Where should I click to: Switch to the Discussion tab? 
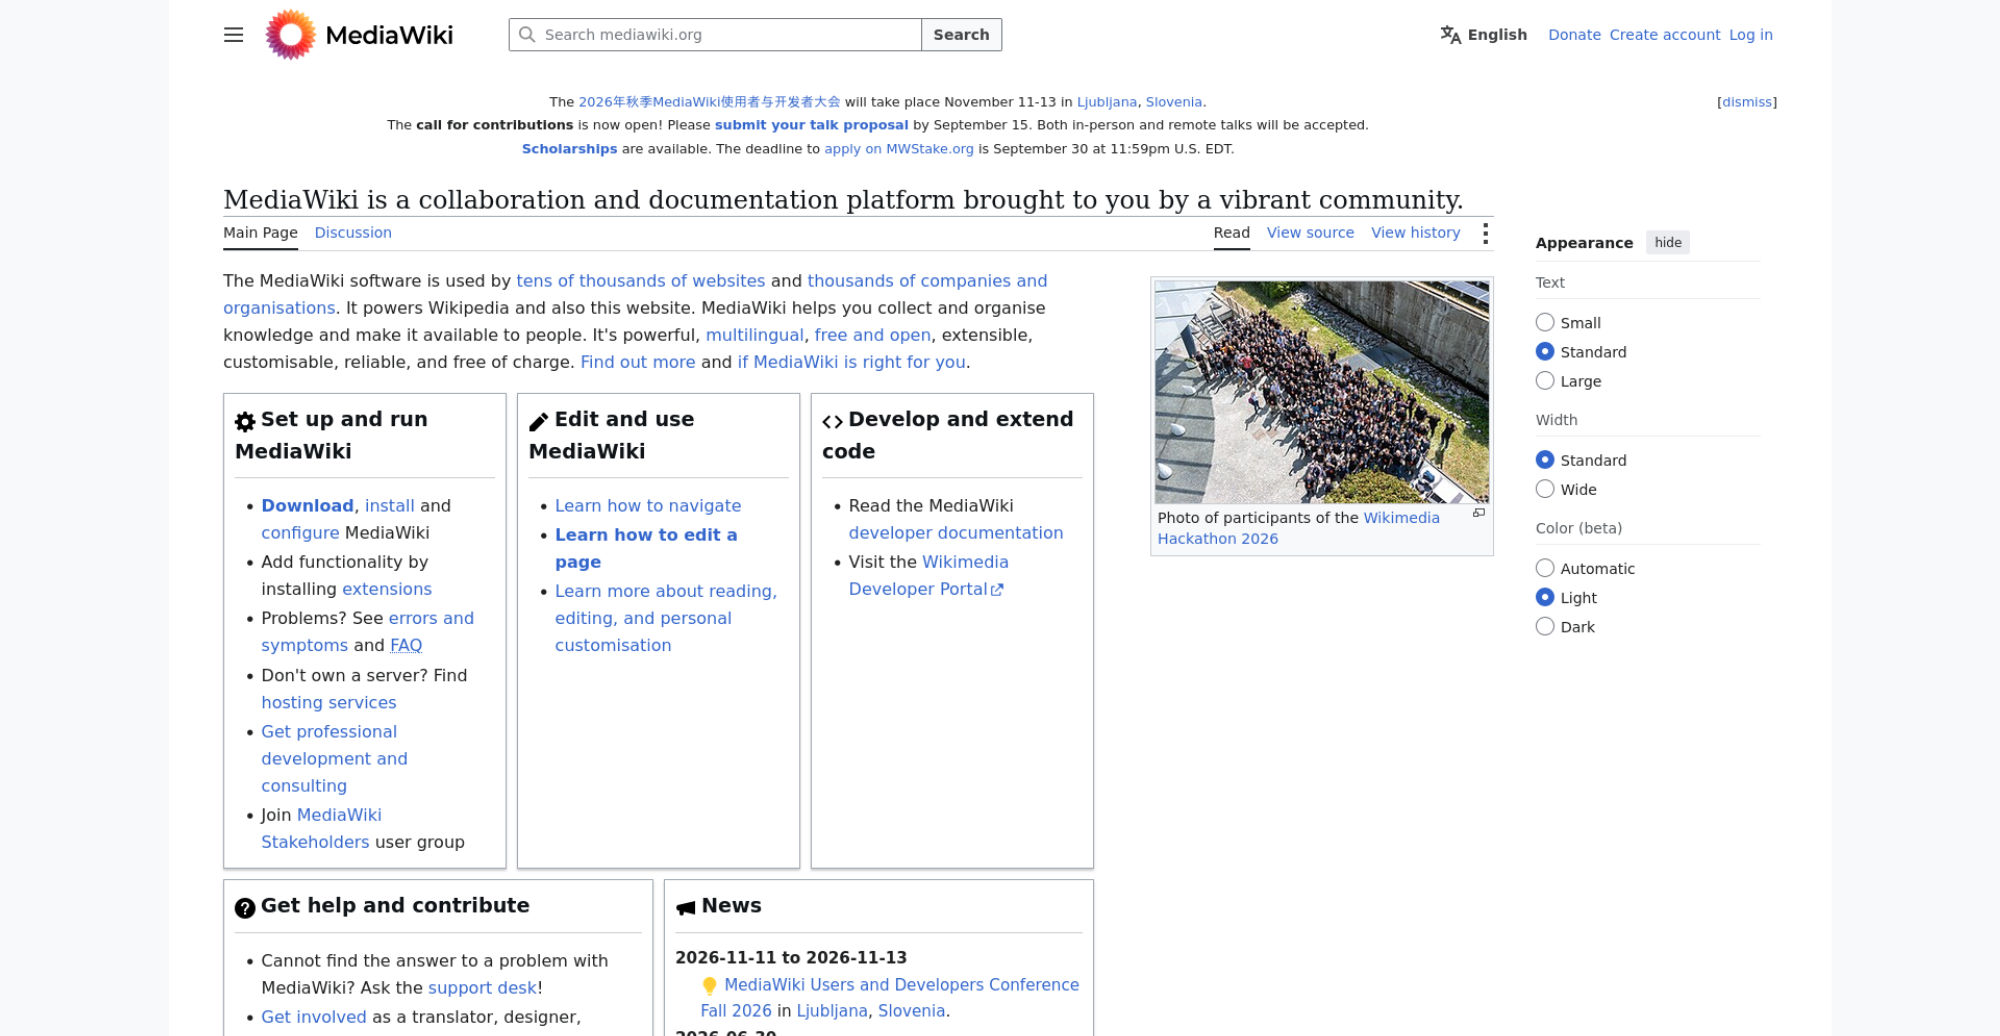[353, 233]
